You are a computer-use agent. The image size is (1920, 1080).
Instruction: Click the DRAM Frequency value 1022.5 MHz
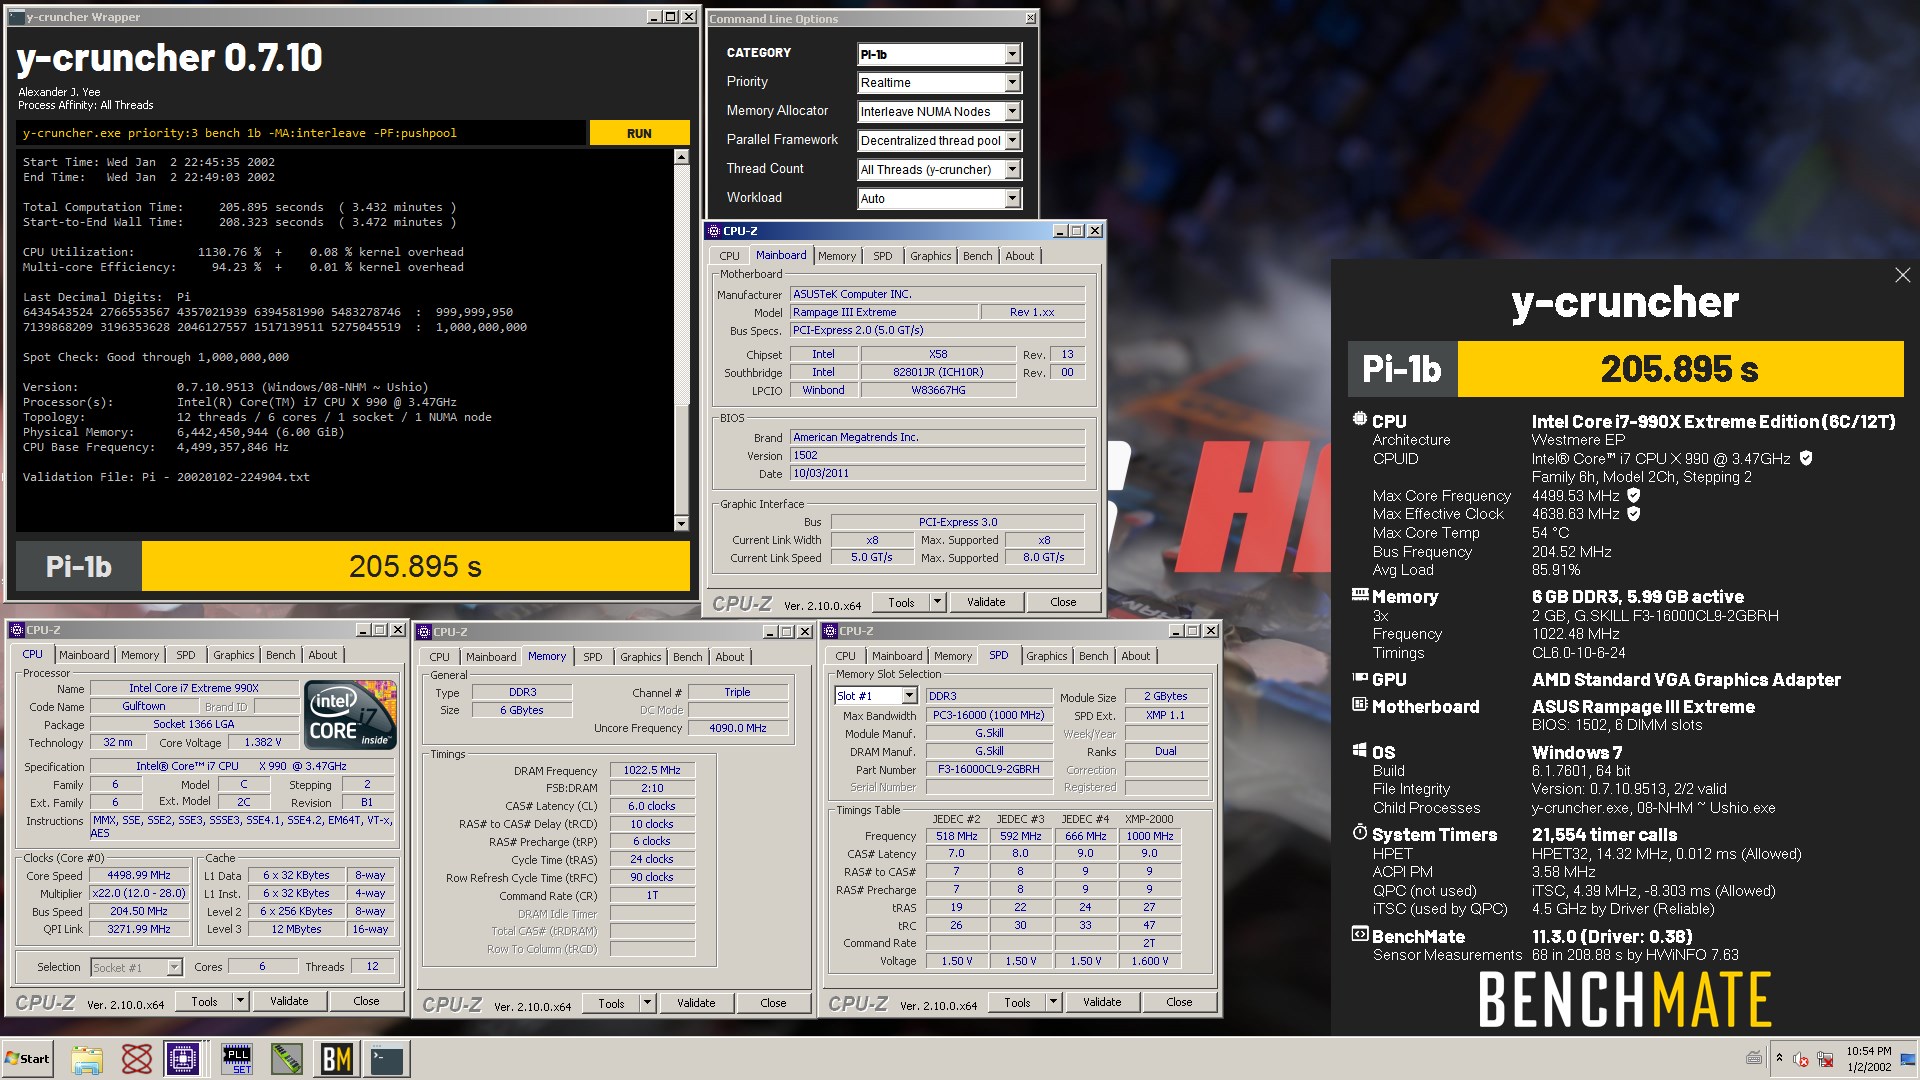coord(652,770)
